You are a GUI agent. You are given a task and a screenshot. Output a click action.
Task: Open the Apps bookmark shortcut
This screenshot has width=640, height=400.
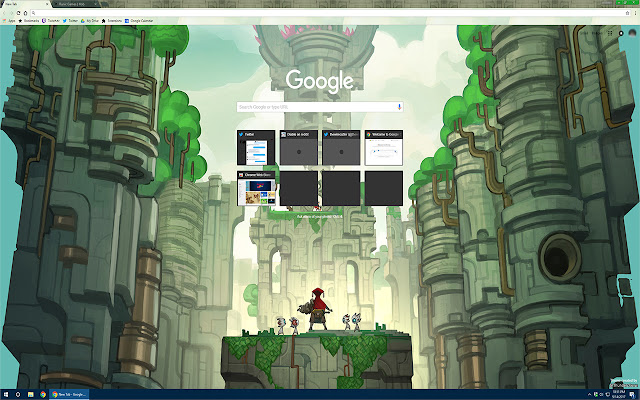[9, 20]
